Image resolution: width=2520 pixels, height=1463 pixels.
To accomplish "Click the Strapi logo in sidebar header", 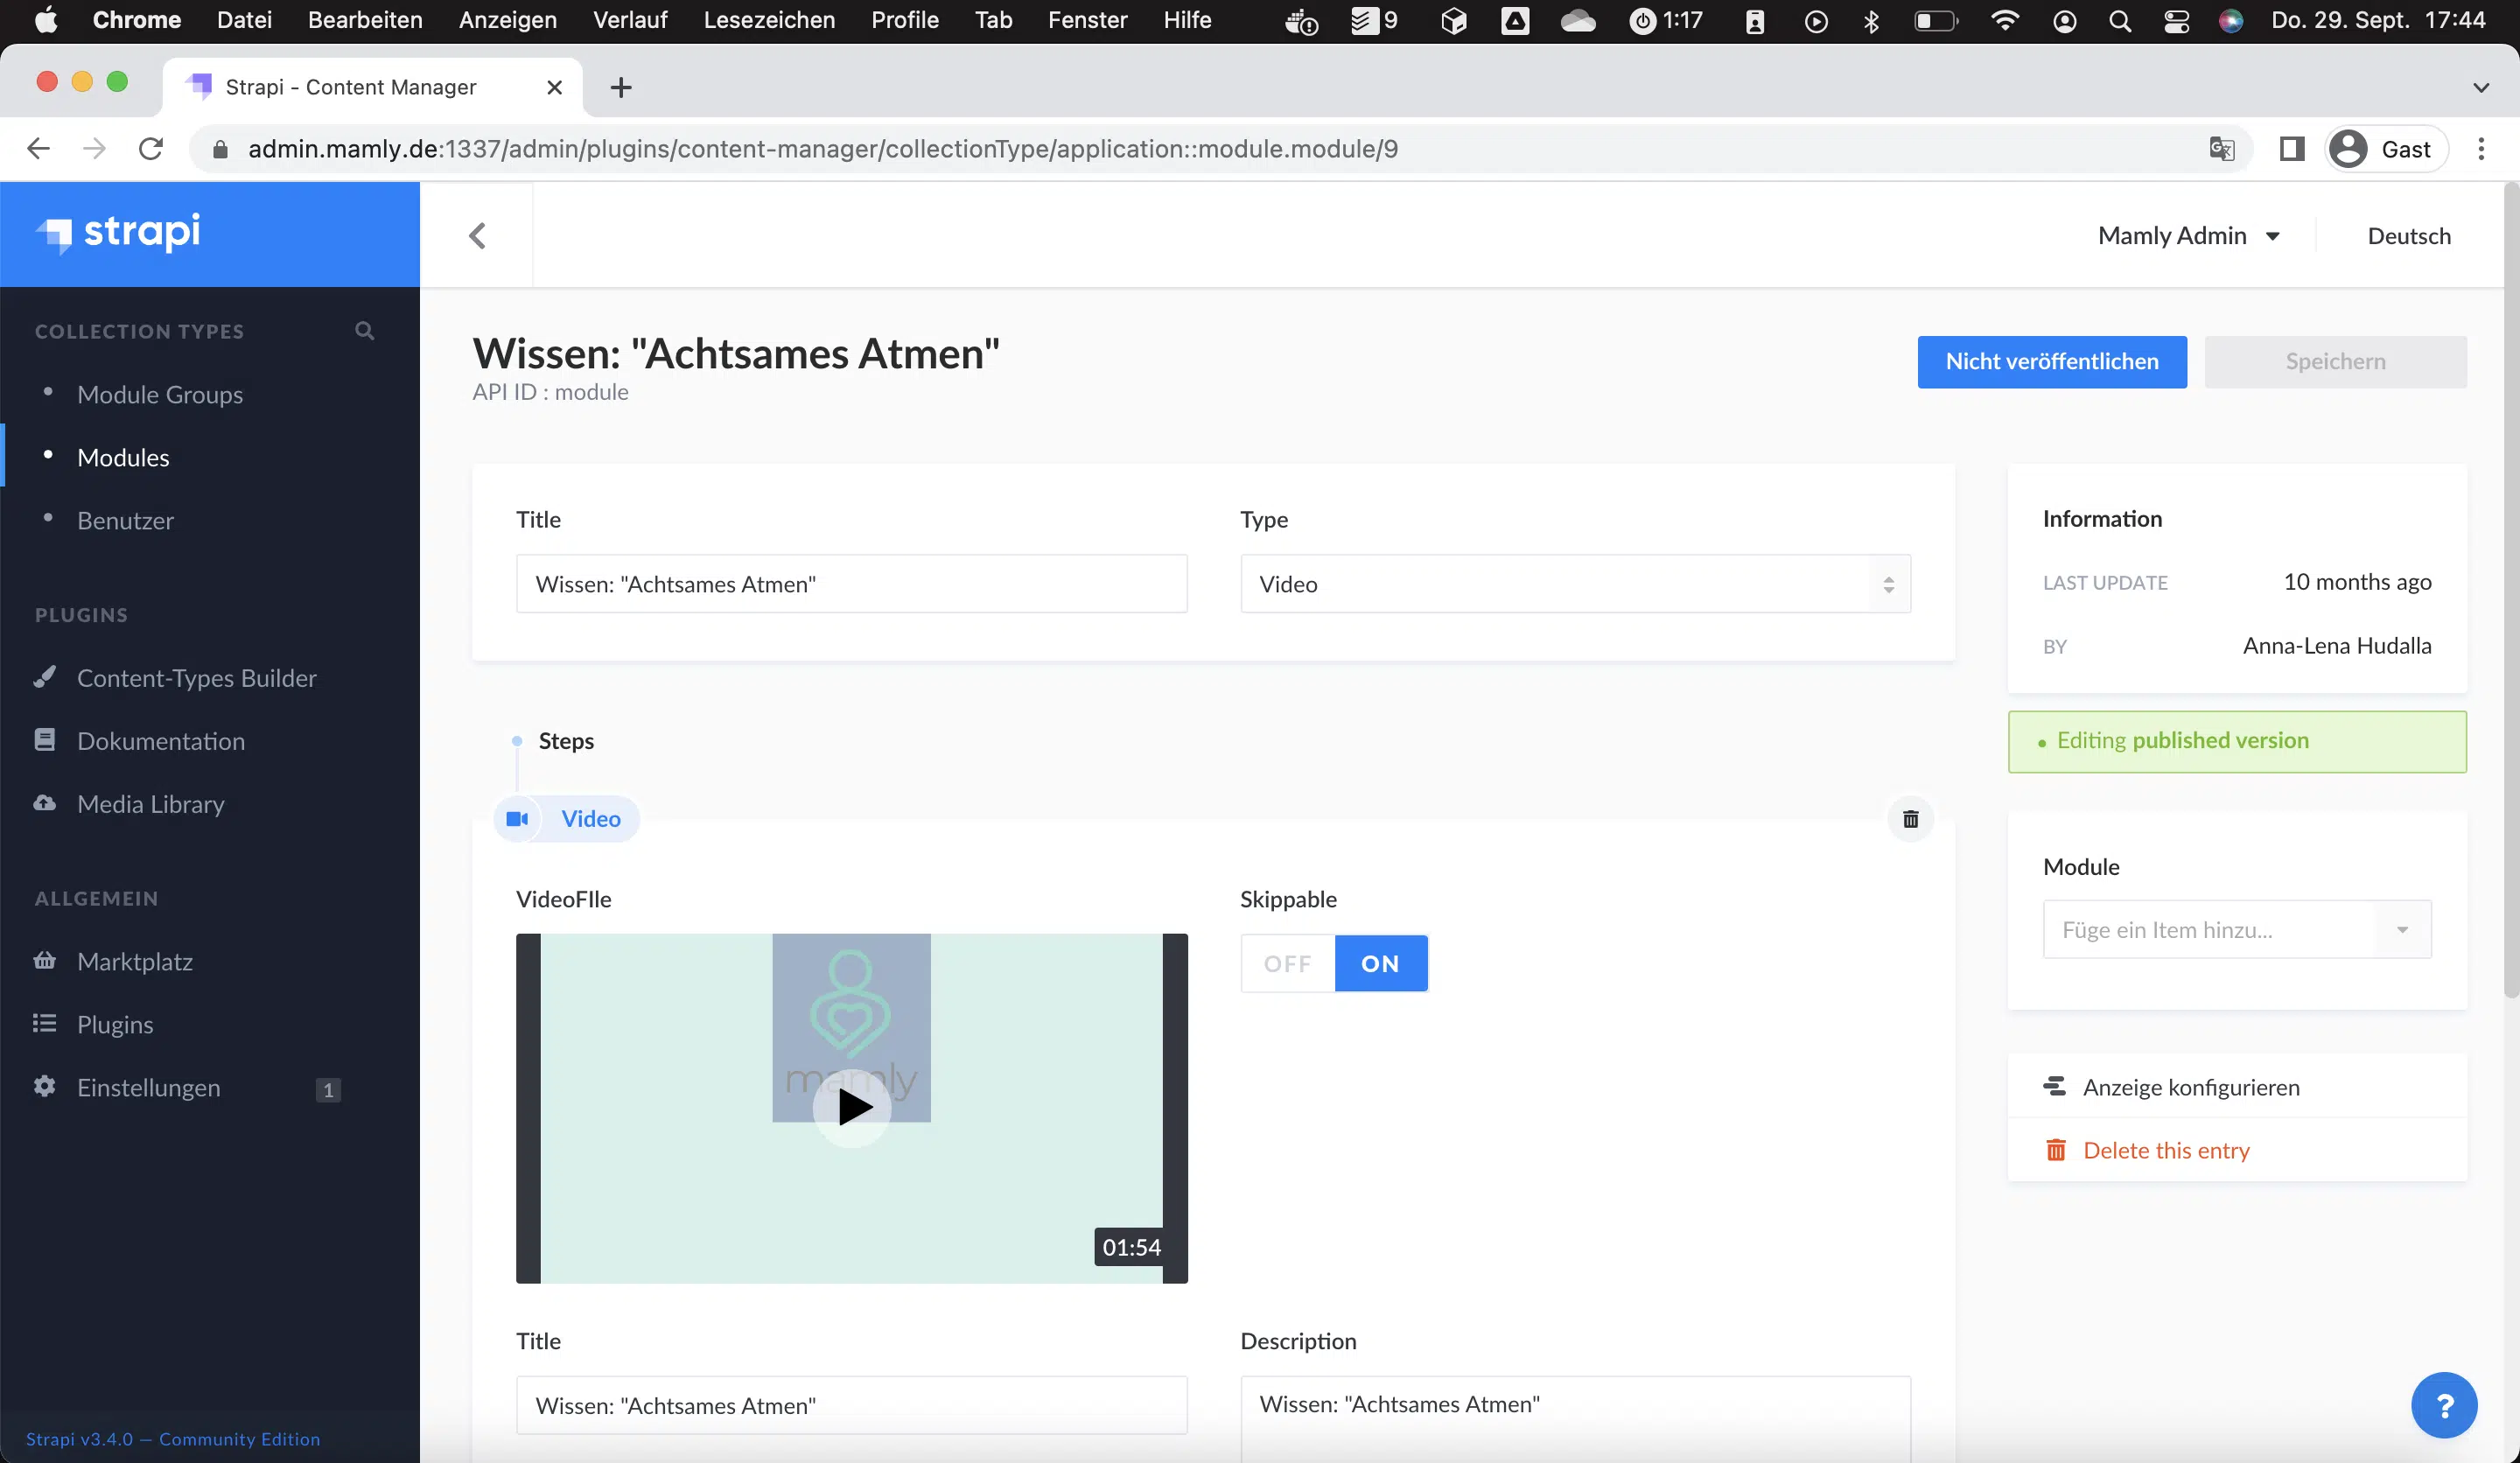I will coord(118,233).
